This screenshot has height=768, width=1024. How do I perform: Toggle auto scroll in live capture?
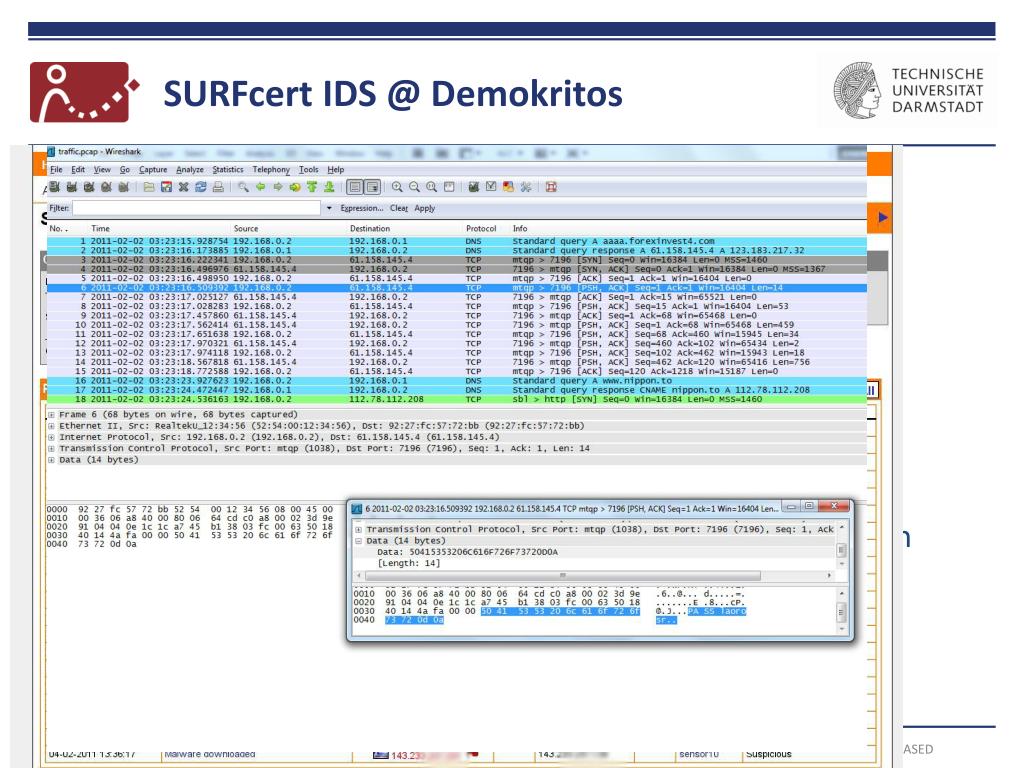[x=372, y=187]
